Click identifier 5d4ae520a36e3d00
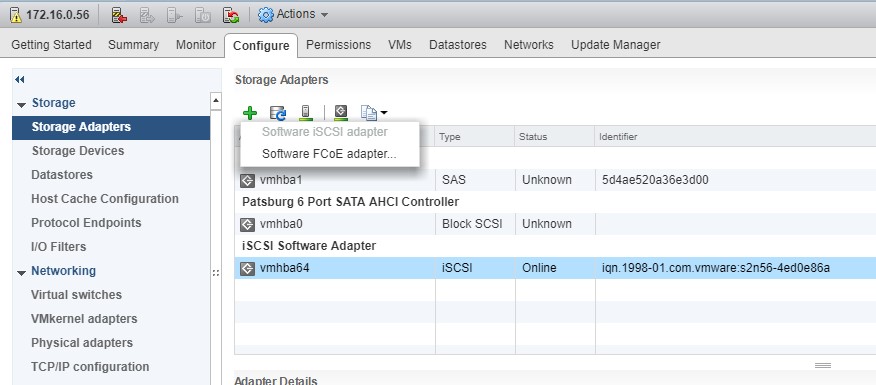 655,180
